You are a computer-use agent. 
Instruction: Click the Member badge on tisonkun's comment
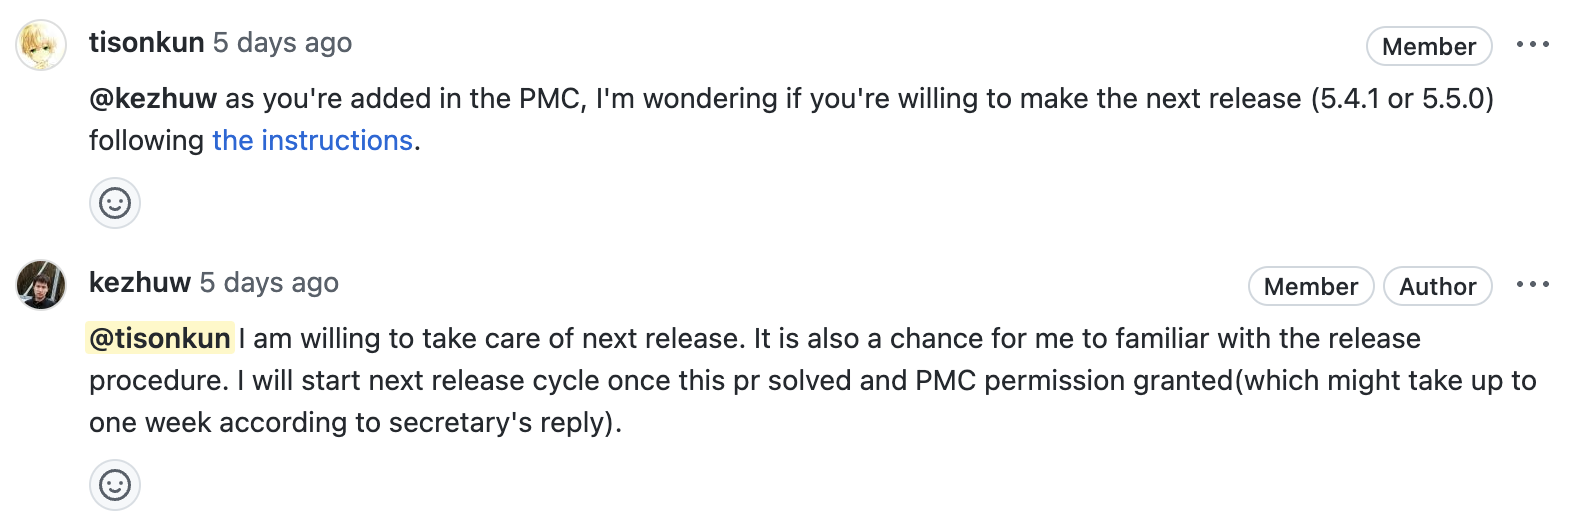1429,46
